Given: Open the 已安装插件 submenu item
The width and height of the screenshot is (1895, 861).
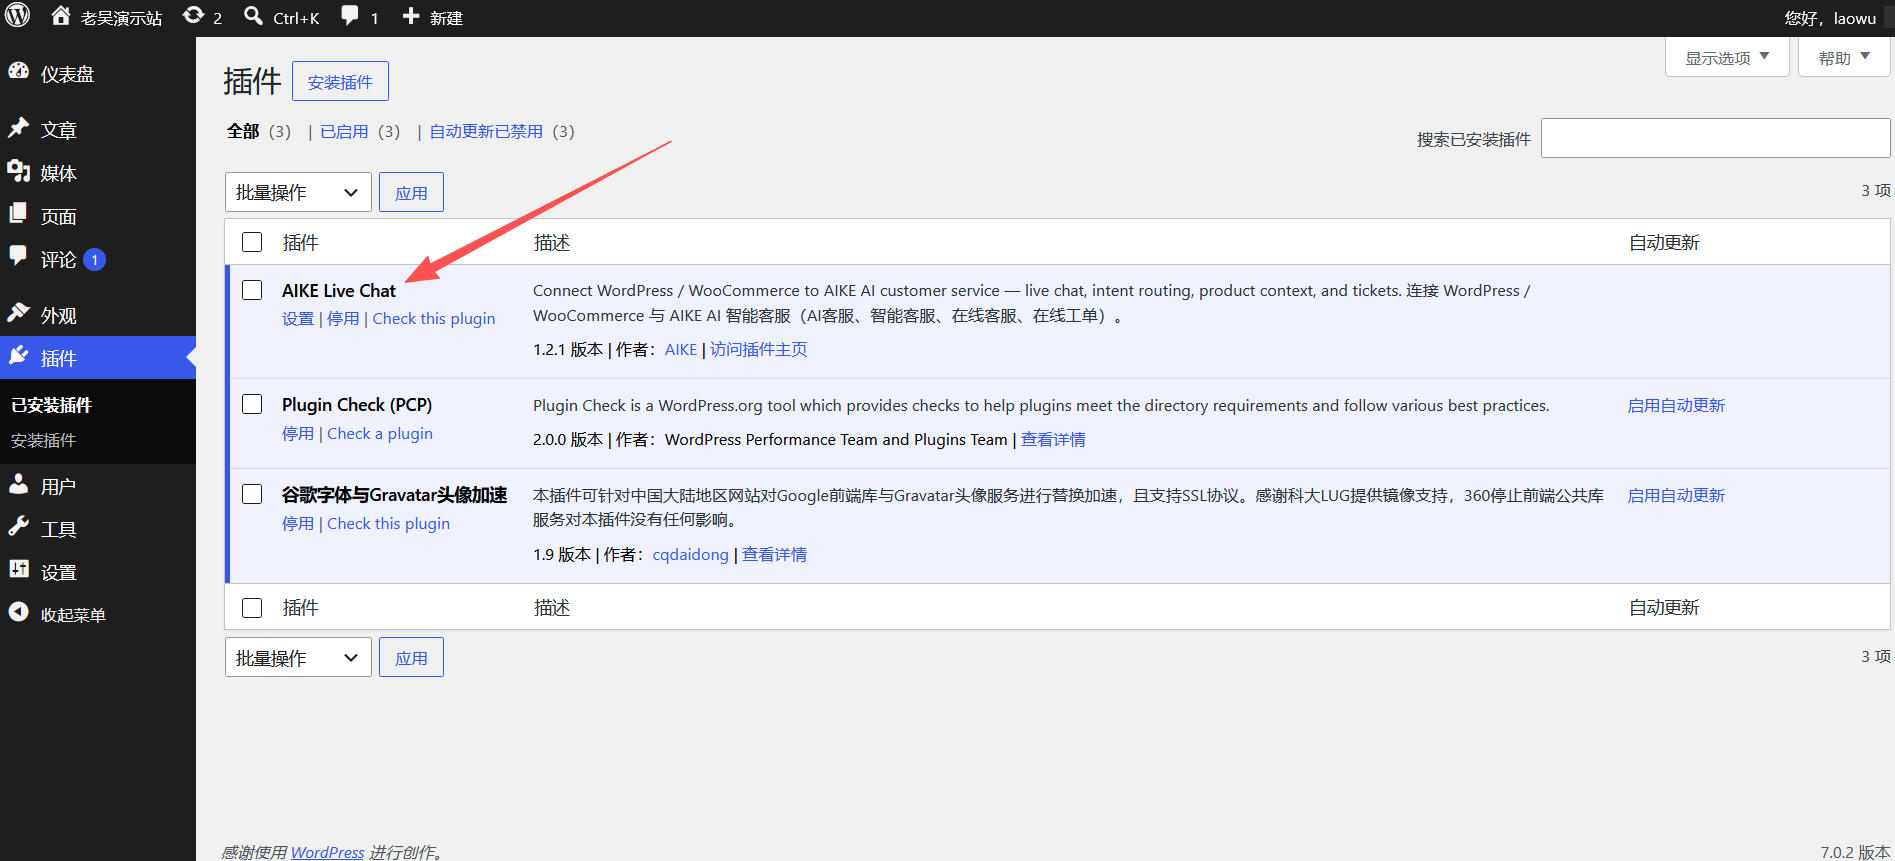Looking at the screenshot, I should [52, 405].
